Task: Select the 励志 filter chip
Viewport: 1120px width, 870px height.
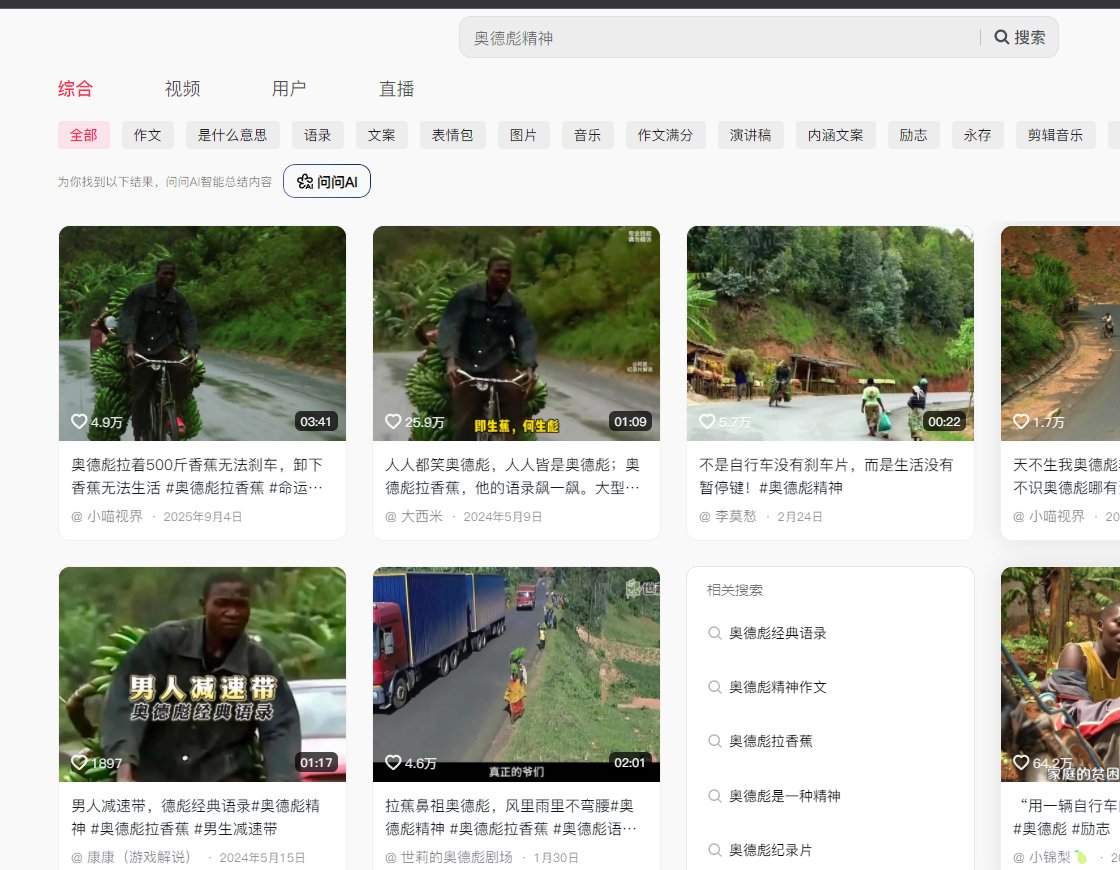Action: tap(914, 135)
